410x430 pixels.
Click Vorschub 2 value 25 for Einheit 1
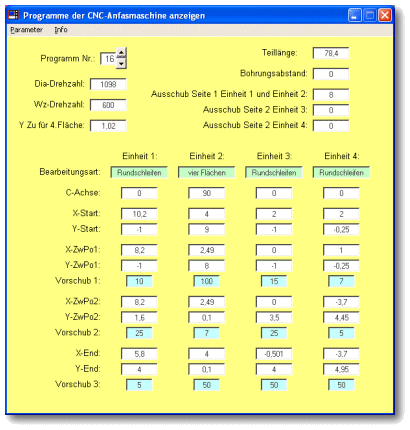point(139,333)
